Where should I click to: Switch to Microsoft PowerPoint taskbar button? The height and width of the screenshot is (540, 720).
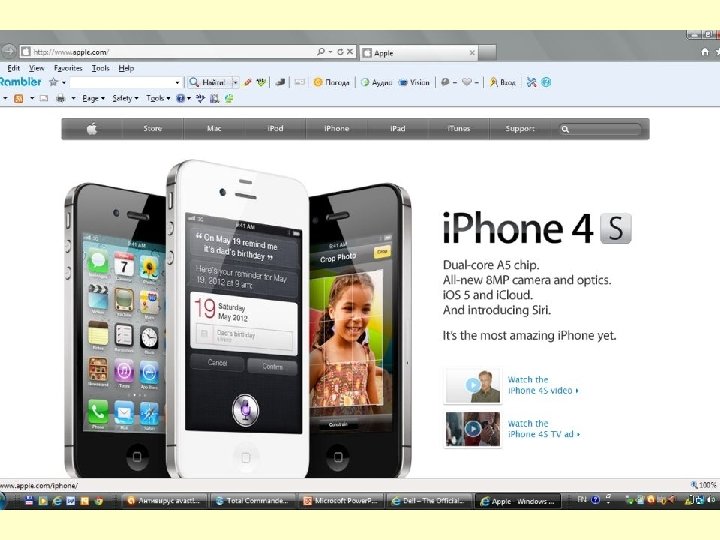pyautogui.click(x=341, y=501)
